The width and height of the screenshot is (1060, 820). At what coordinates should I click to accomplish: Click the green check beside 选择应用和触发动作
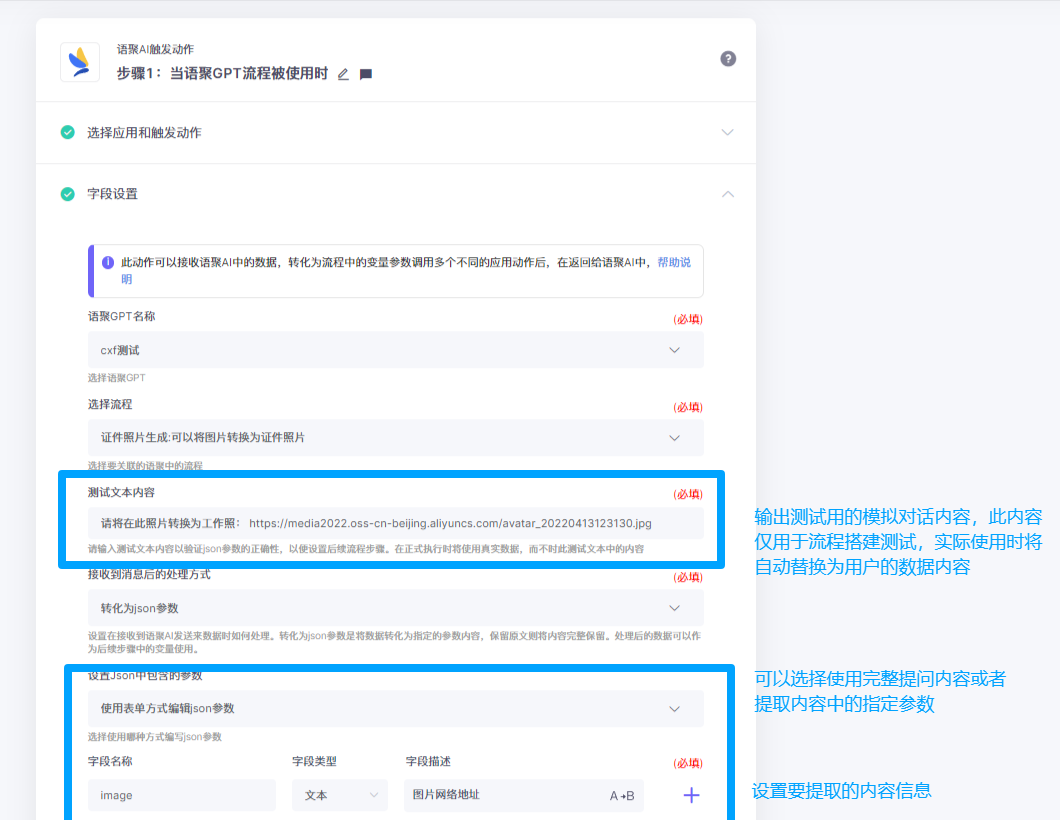click(x=68, y=132)
